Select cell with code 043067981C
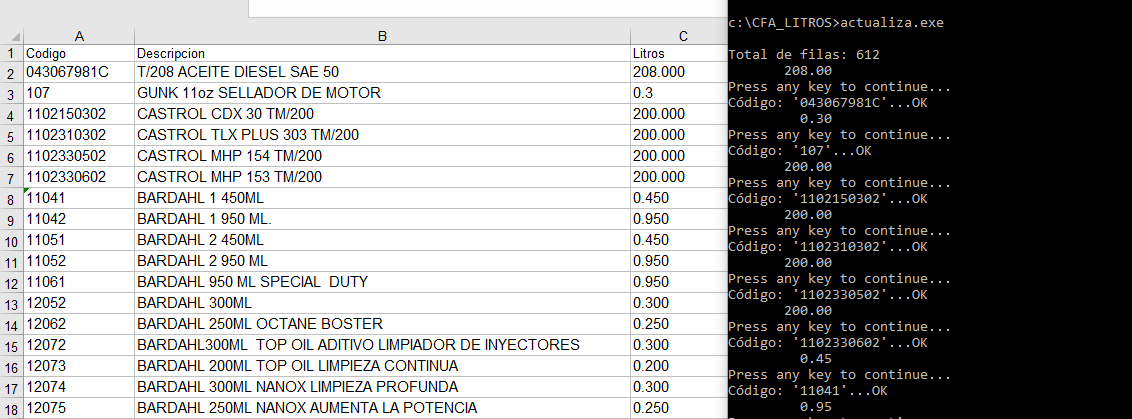Viewport: 1132px width, 419px height. tap(79, 72)
